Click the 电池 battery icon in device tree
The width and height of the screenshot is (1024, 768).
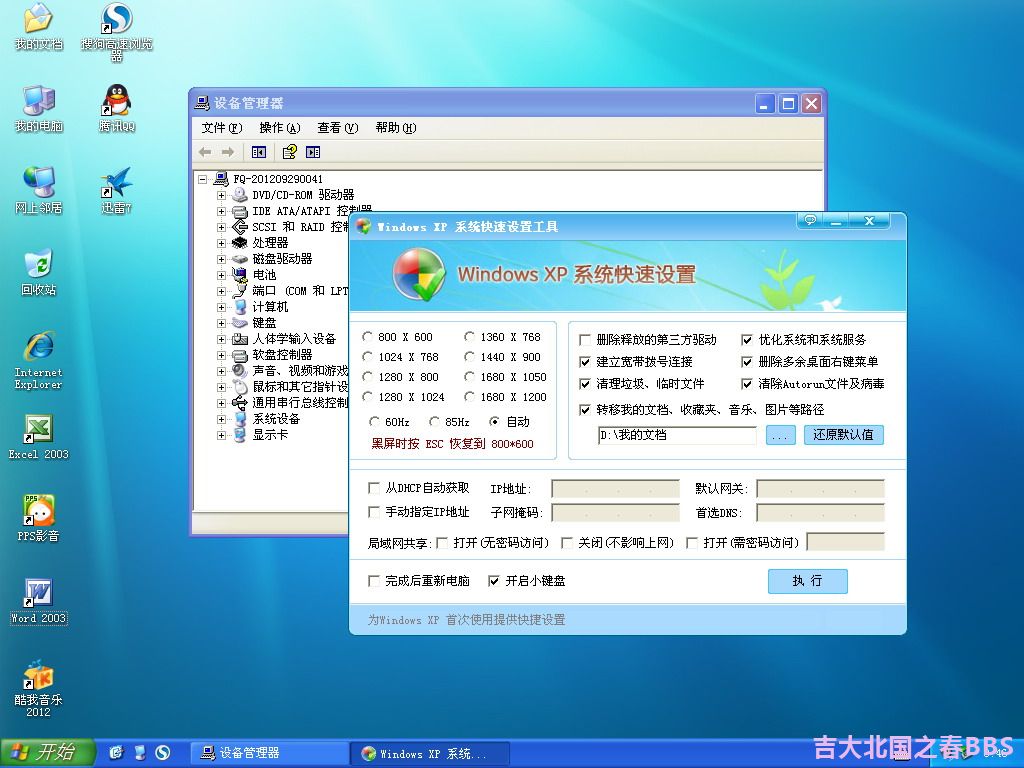point(240,275)
